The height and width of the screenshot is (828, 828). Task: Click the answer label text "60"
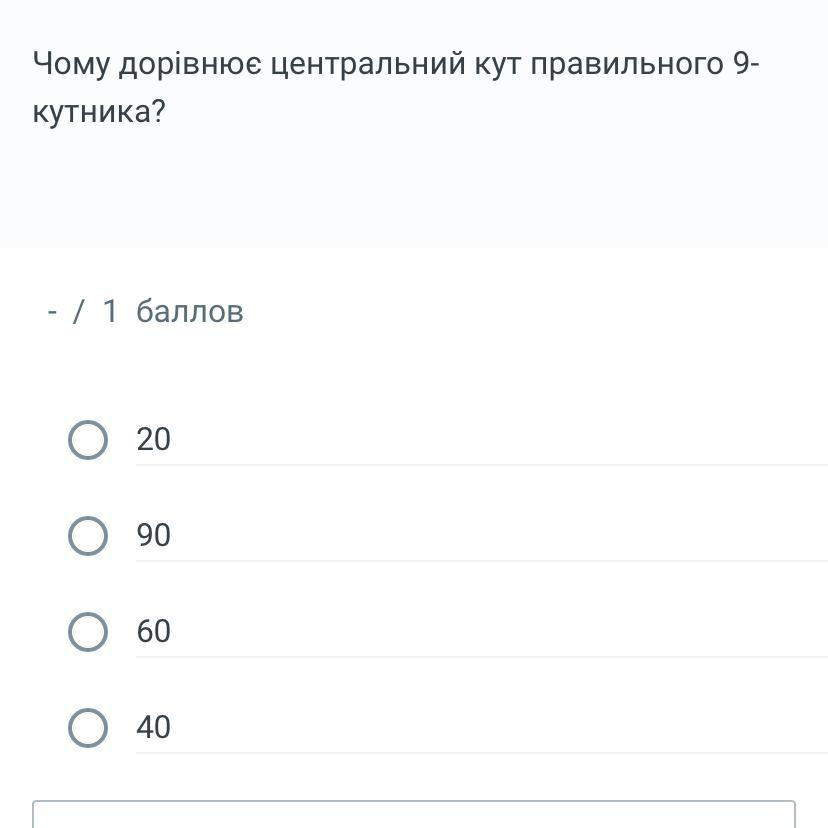(x=154, y=632)
